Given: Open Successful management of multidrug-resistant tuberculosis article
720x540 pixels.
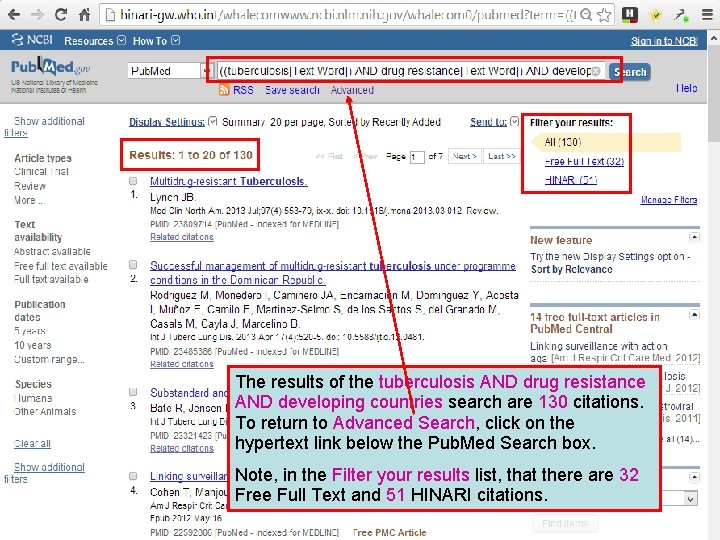Looking at the screenshot, I should pos(333,273).
